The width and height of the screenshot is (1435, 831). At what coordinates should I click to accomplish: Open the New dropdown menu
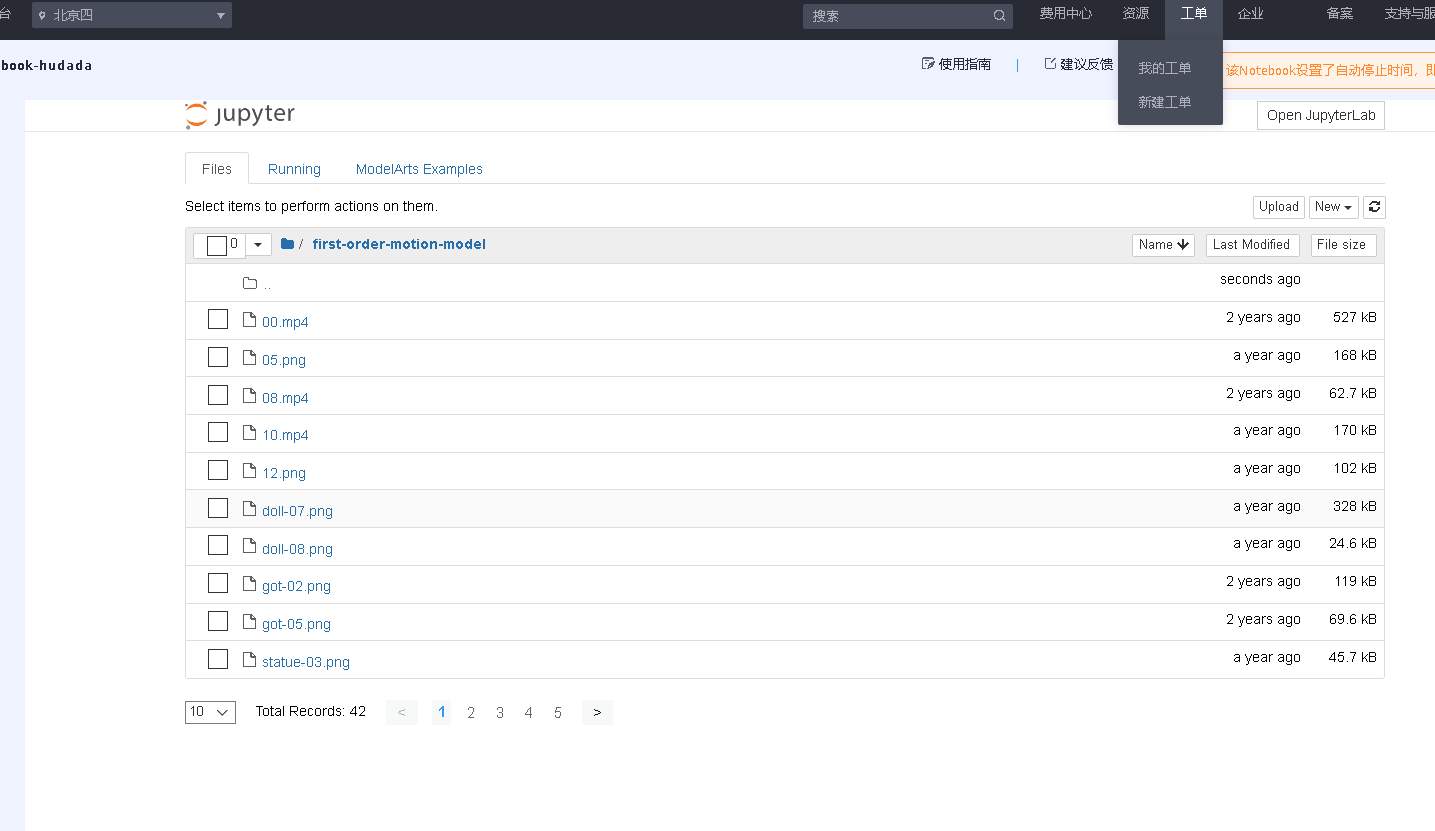coord(1335,207)
